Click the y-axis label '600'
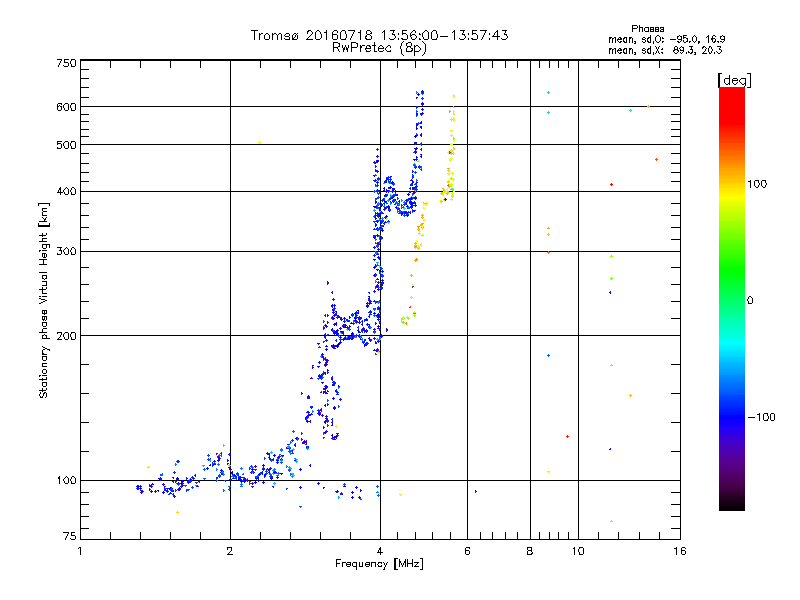The width and height of the screenshot is (800, 600). click(x=66, y=107)
